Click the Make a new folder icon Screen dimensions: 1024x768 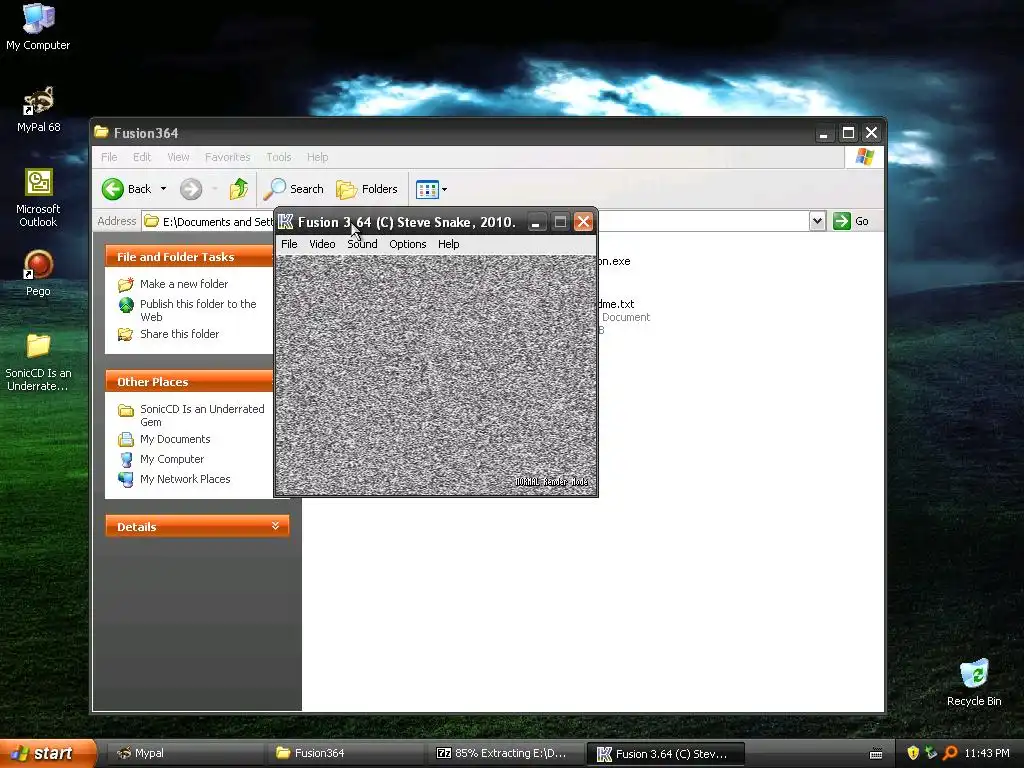(125, 285)
